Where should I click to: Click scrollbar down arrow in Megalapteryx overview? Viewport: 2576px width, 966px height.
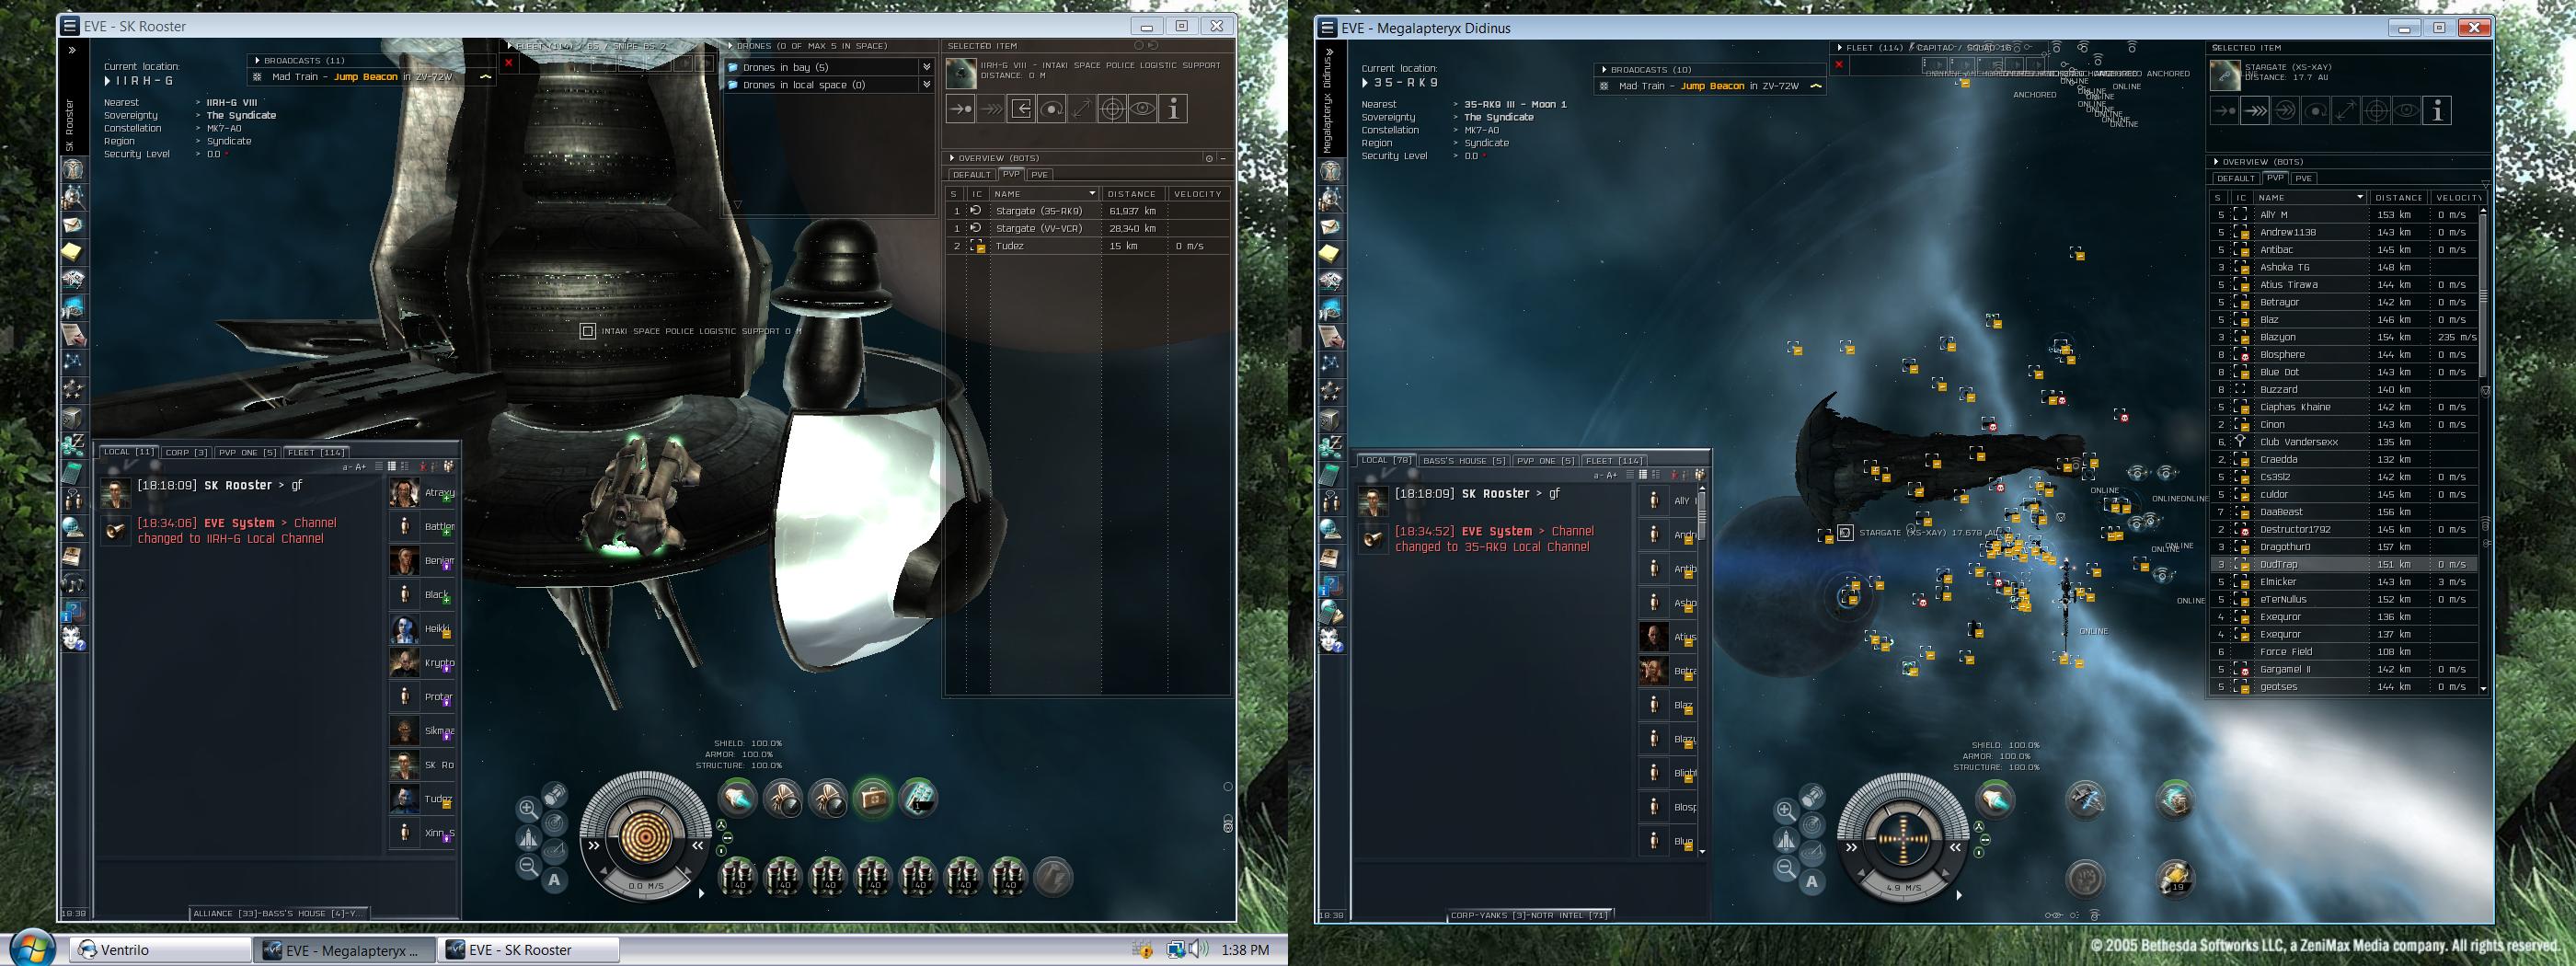point(2483,689)
